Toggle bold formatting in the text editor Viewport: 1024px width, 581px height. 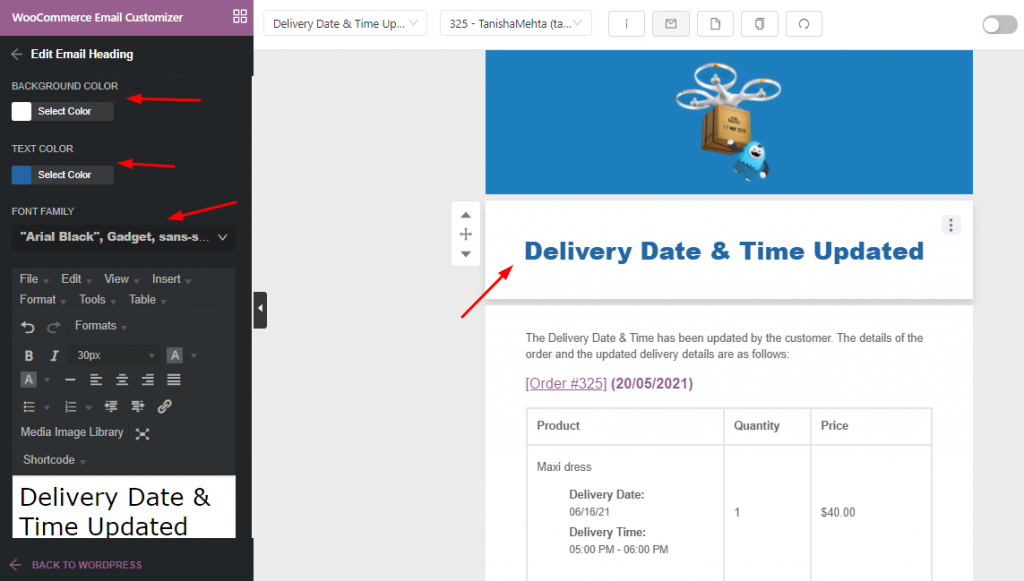(x=28, y=355)
